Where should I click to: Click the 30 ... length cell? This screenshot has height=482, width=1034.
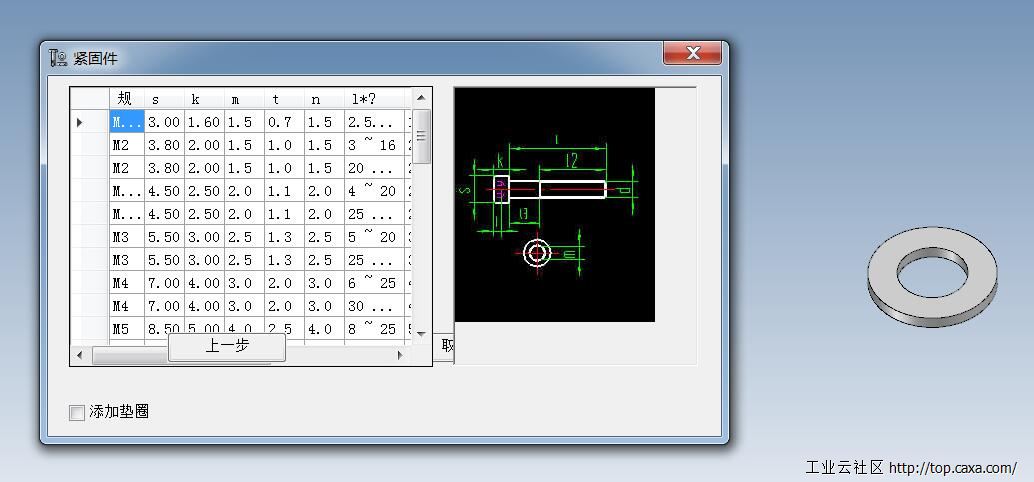374,307
